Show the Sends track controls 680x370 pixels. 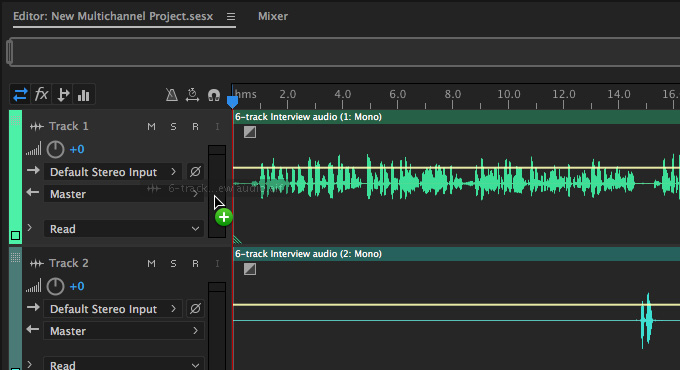pyautogui.click(x=62, y=94)
